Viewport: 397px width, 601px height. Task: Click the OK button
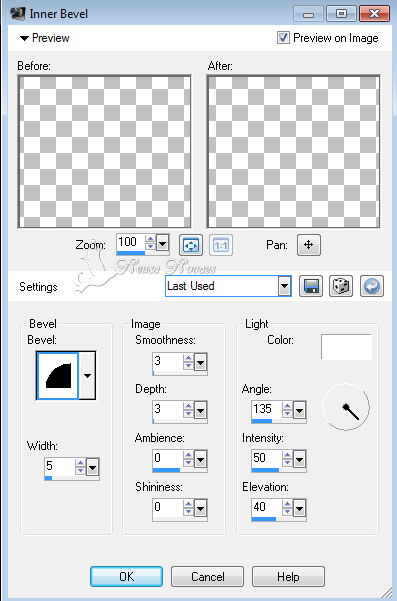[x=126, y=576]
